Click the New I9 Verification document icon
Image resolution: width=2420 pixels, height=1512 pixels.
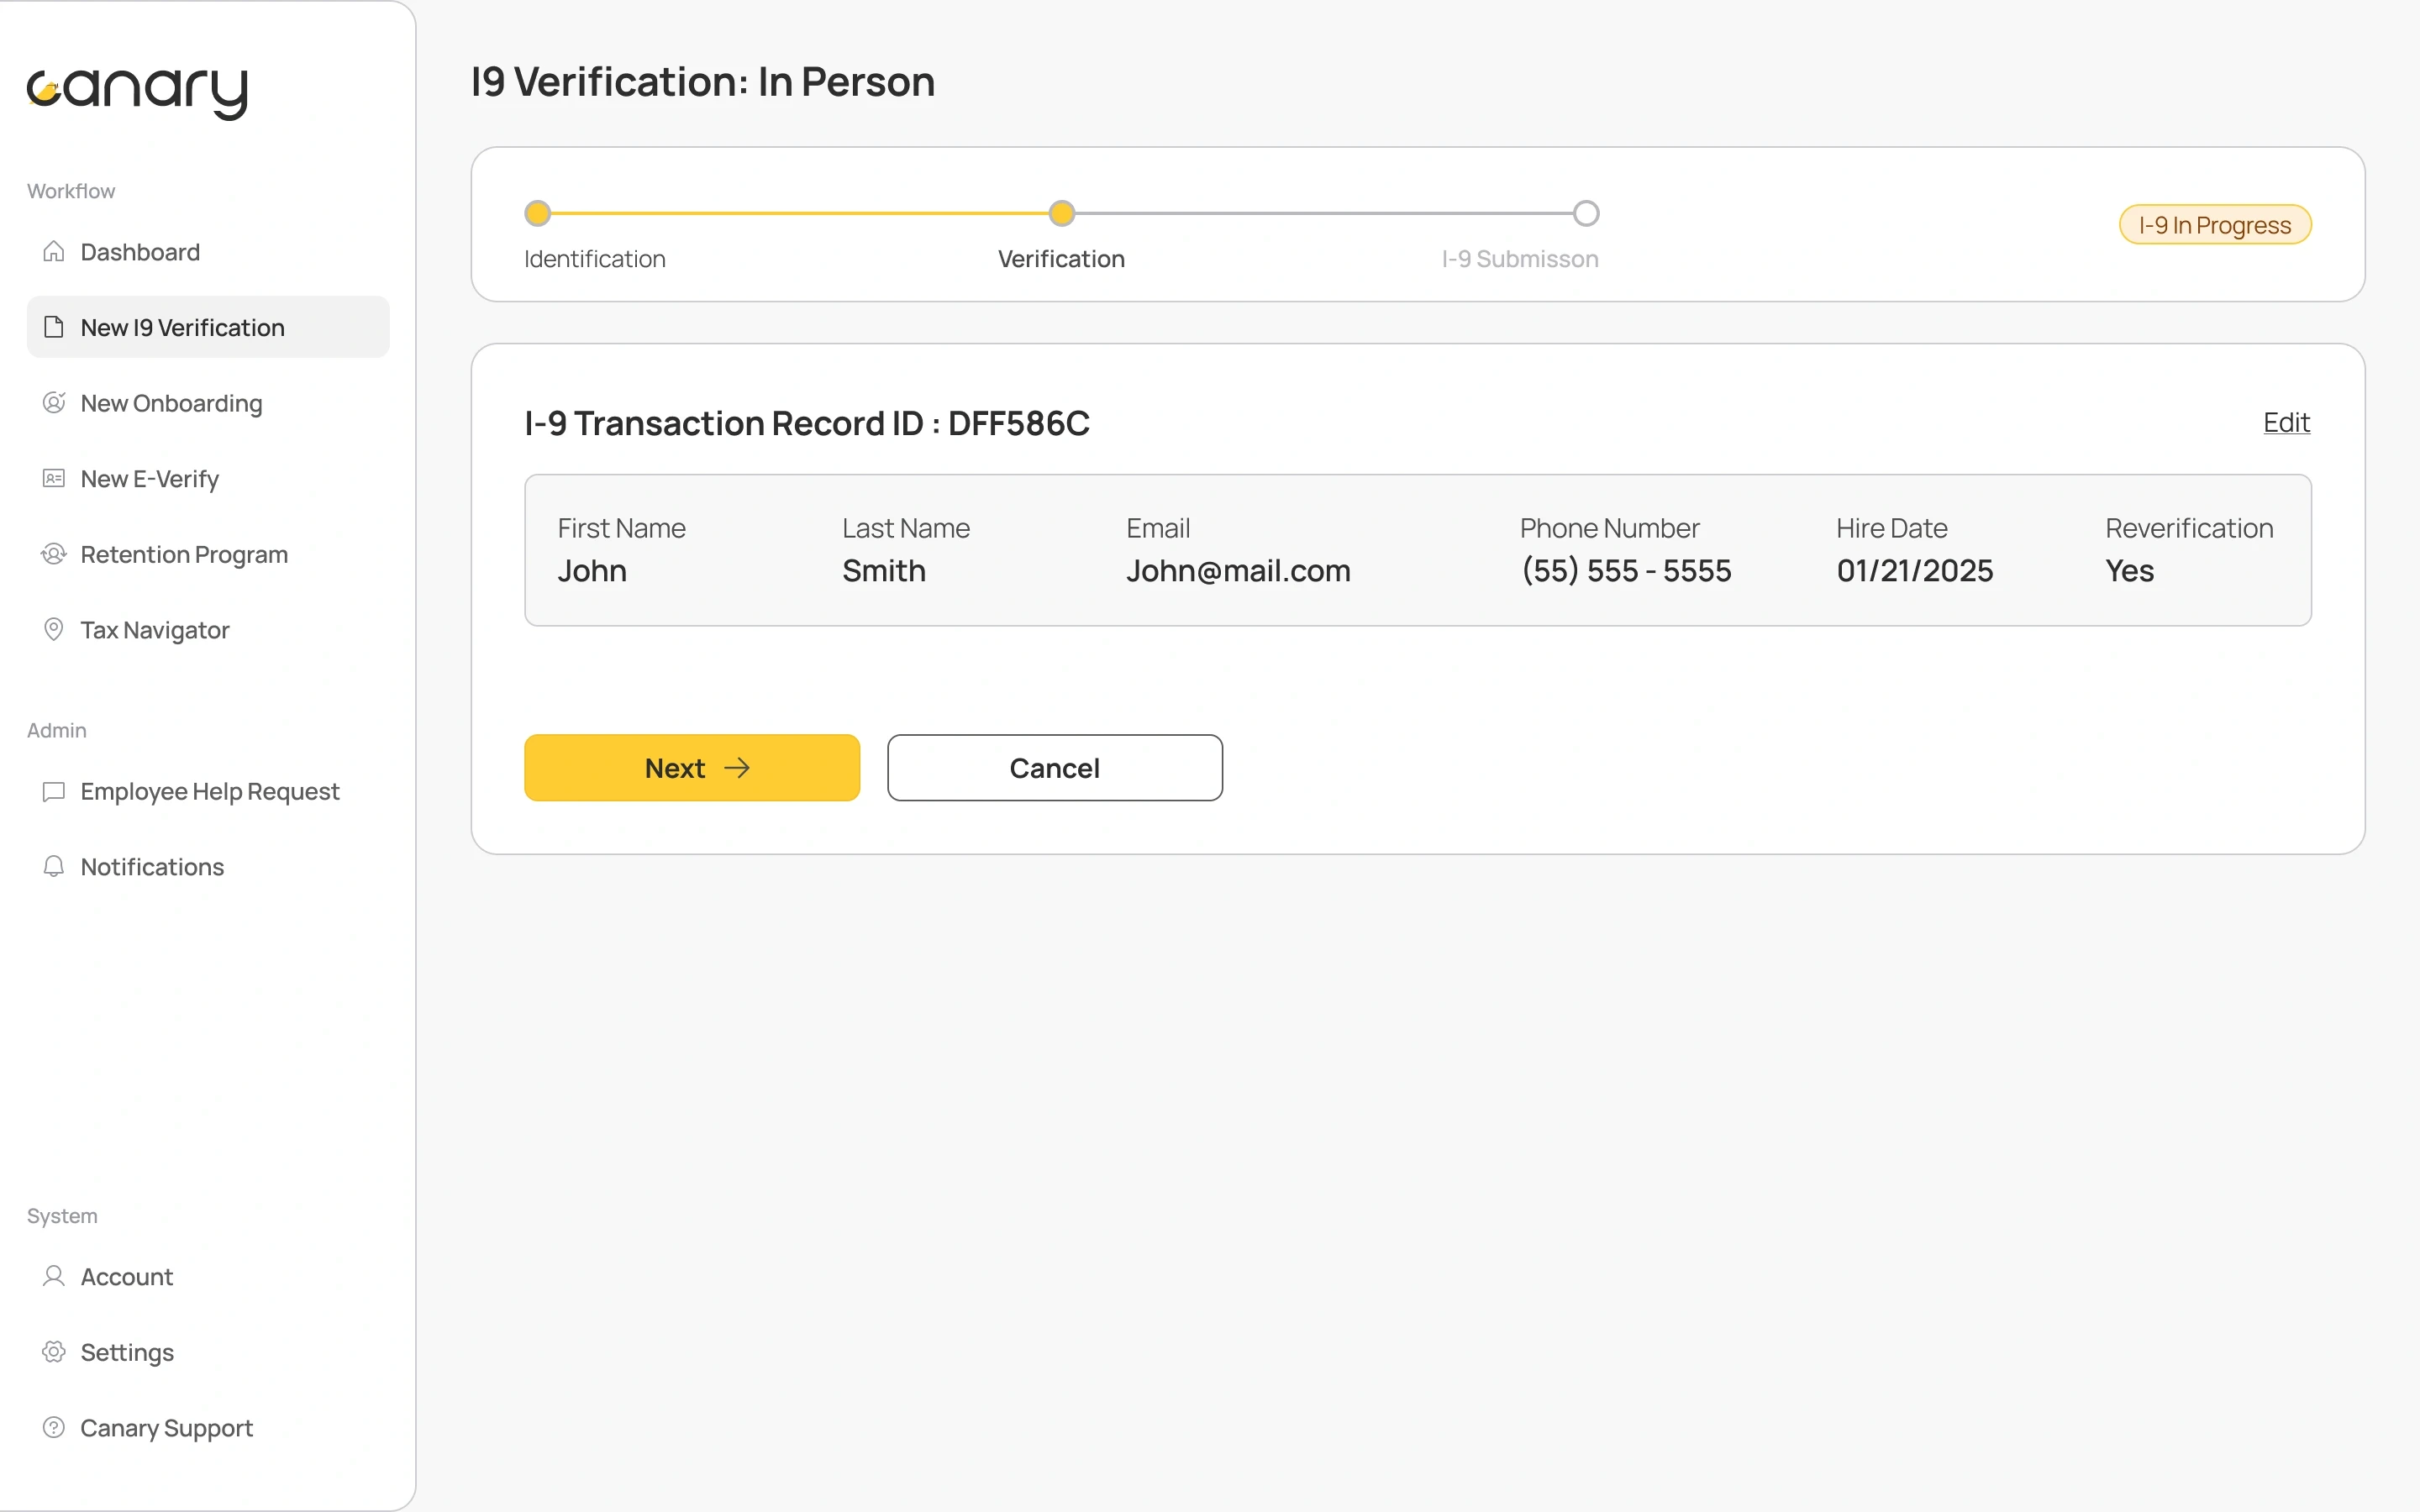[54, 327]
